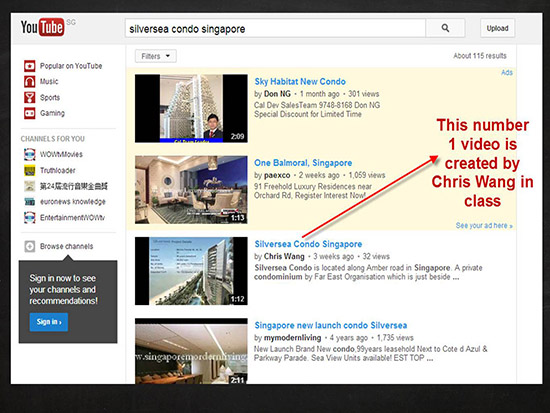Click the Ads label link
This screenshot has width=550, height=413.
pyautogui.click(x=507, y=73)
